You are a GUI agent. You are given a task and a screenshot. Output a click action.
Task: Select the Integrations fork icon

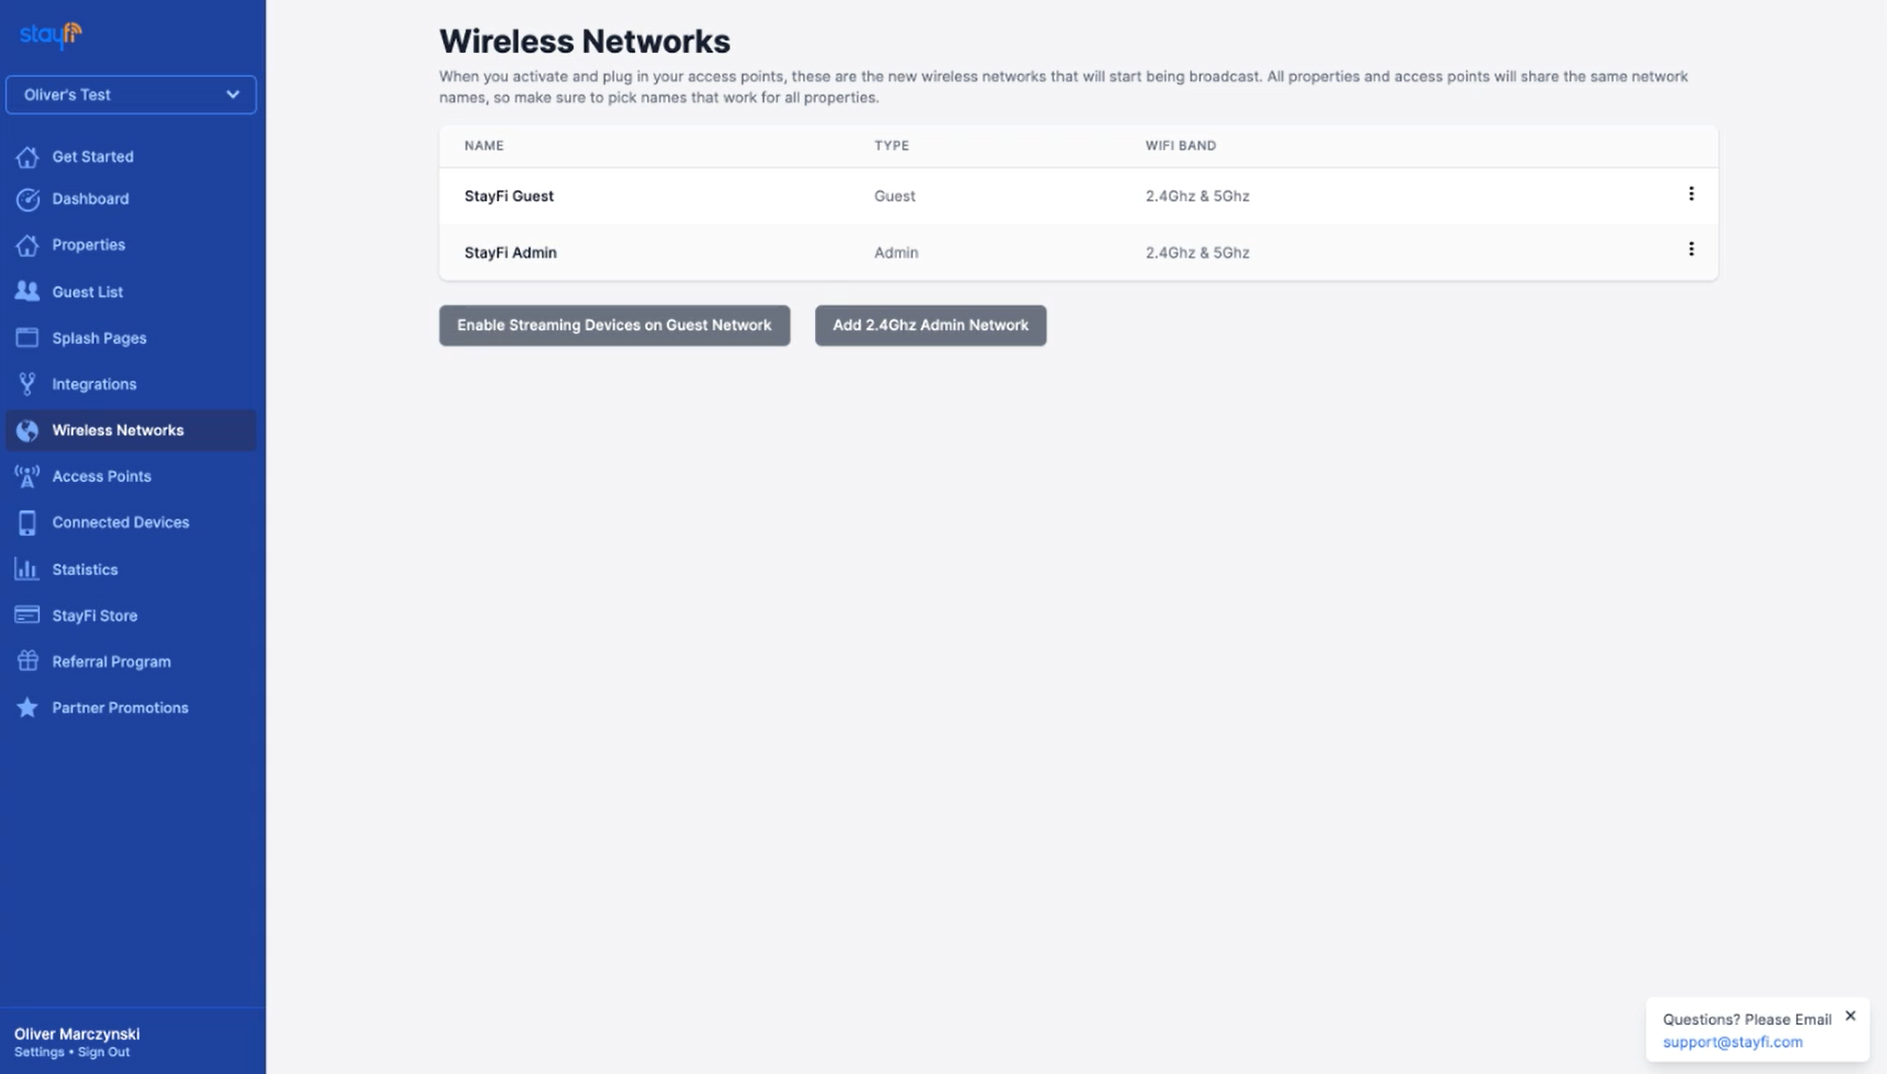[27, 384]
